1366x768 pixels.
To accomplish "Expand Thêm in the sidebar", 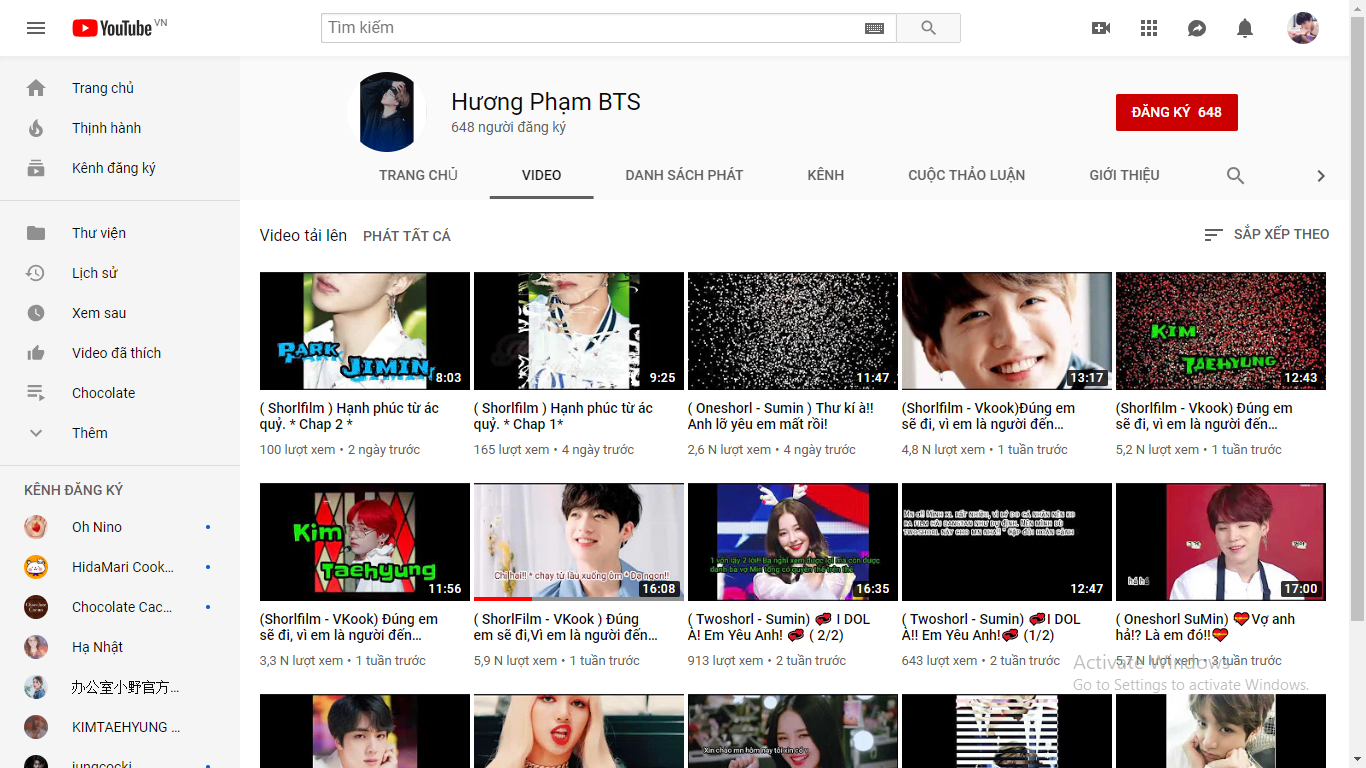I will click(x=120, y=433).
